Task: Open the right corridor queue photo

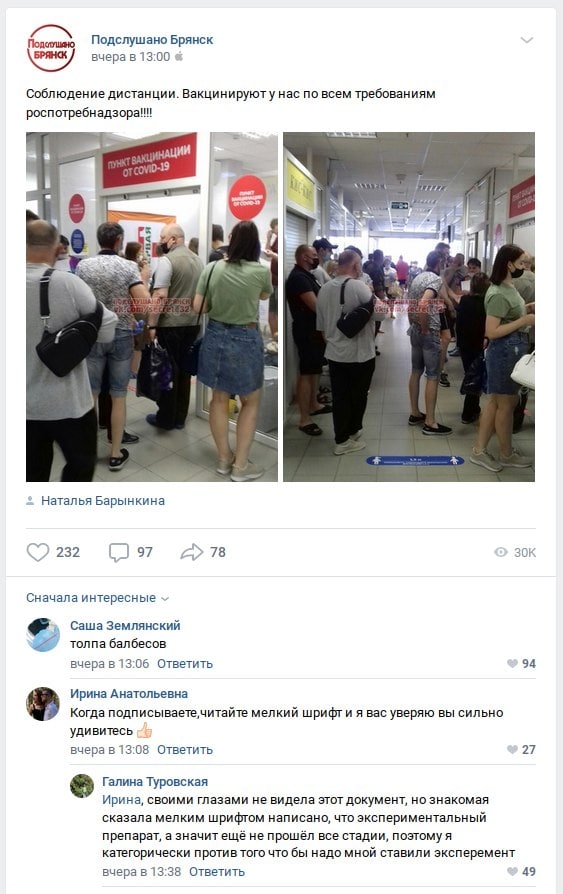Action: 409,307
